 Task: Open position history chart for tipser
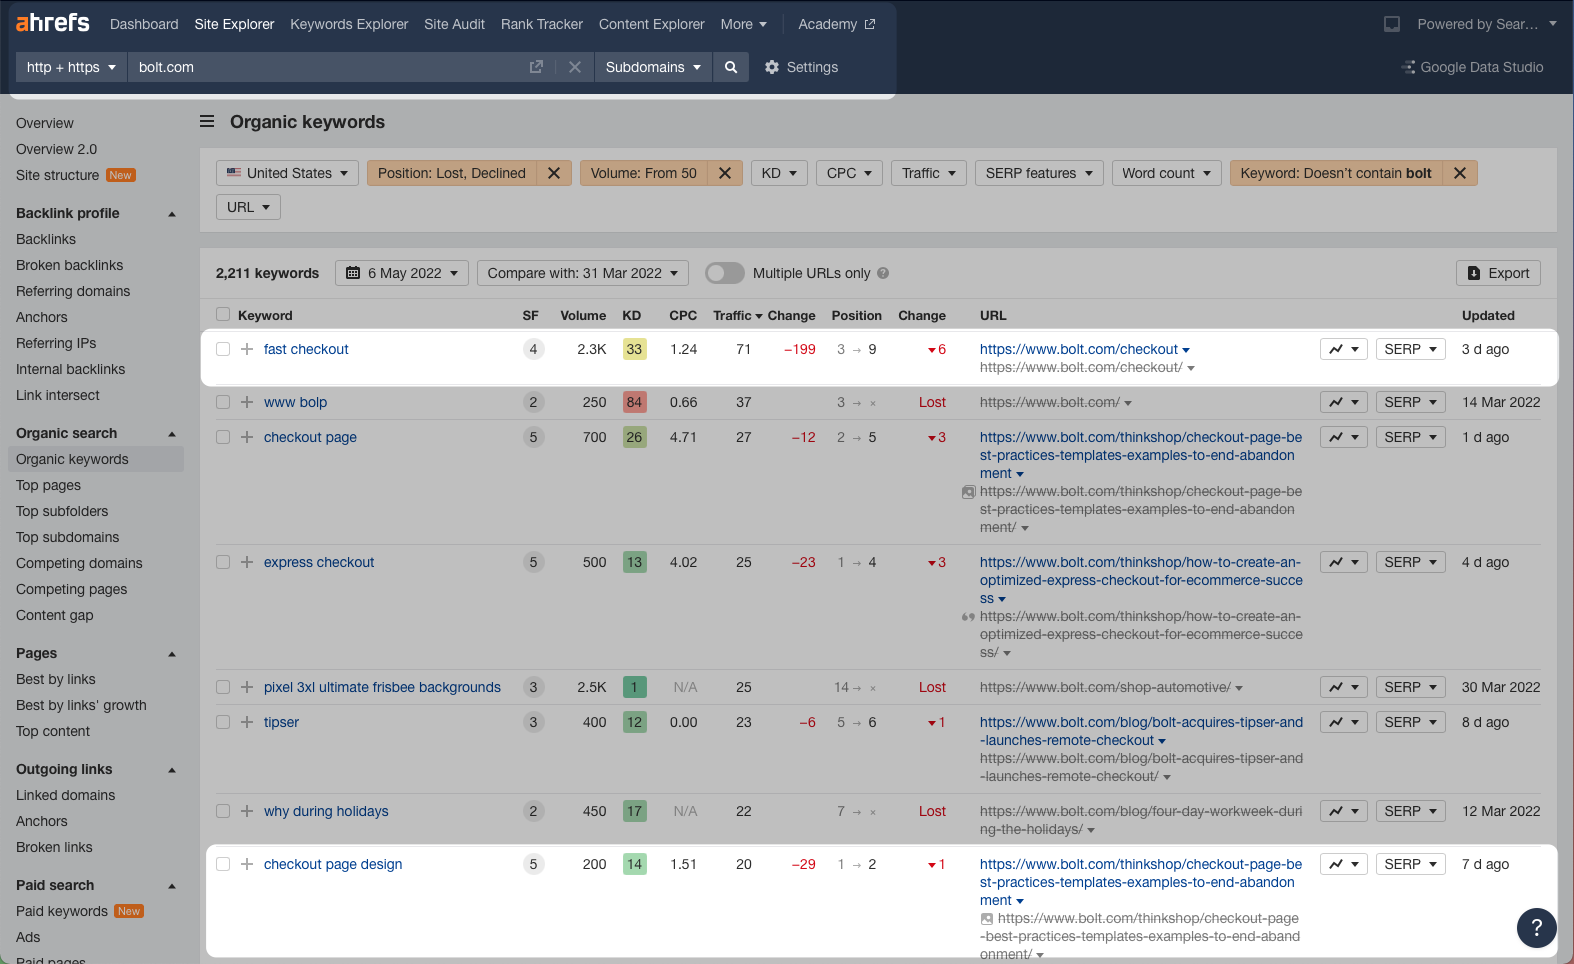point(1343,722)
